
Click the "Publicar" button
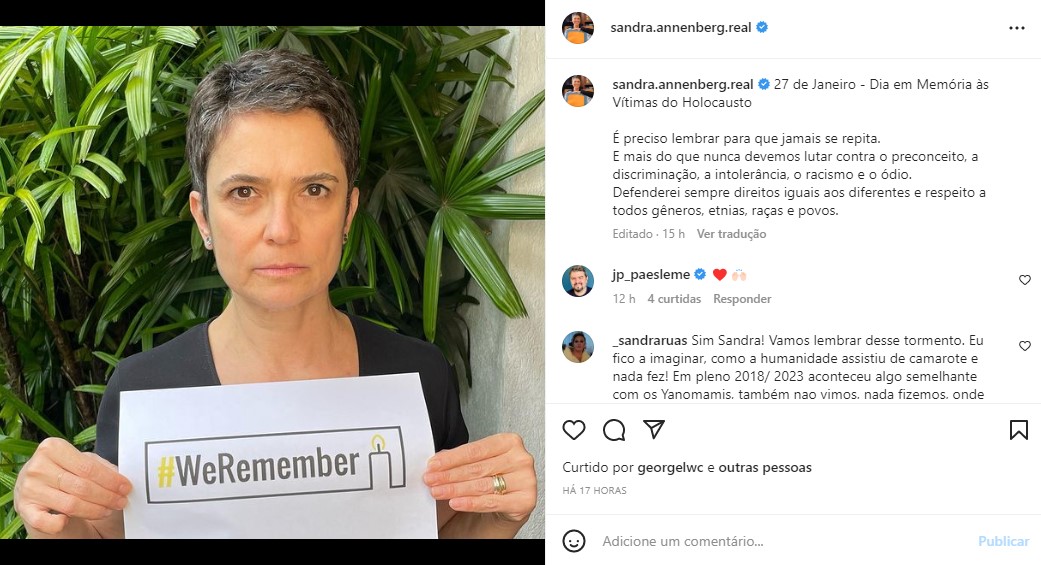point(1003,541)
